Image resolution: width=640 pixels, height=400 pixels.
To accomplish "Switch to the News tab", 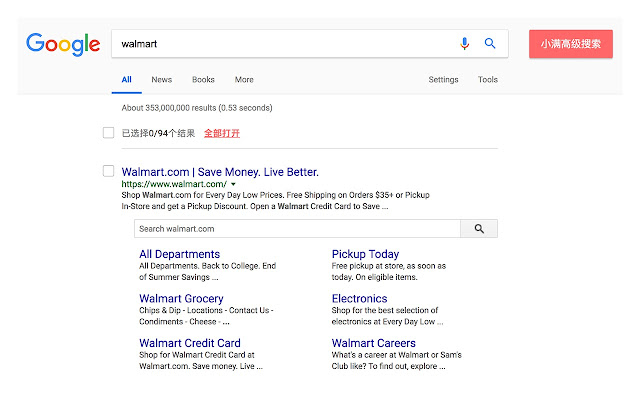I will click(x=161, y=80).
